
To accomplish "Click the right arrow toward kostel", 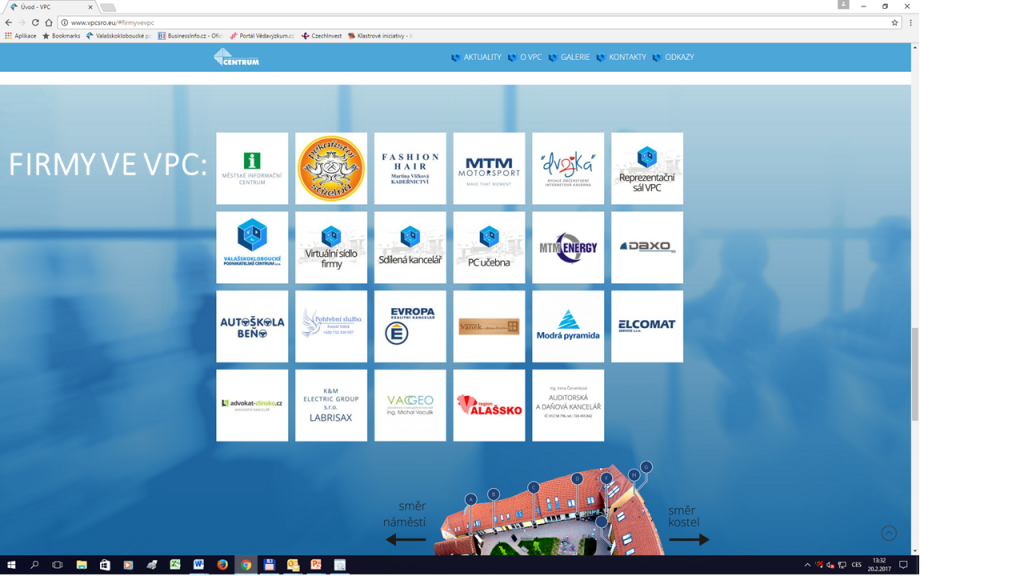I will 689,539.
